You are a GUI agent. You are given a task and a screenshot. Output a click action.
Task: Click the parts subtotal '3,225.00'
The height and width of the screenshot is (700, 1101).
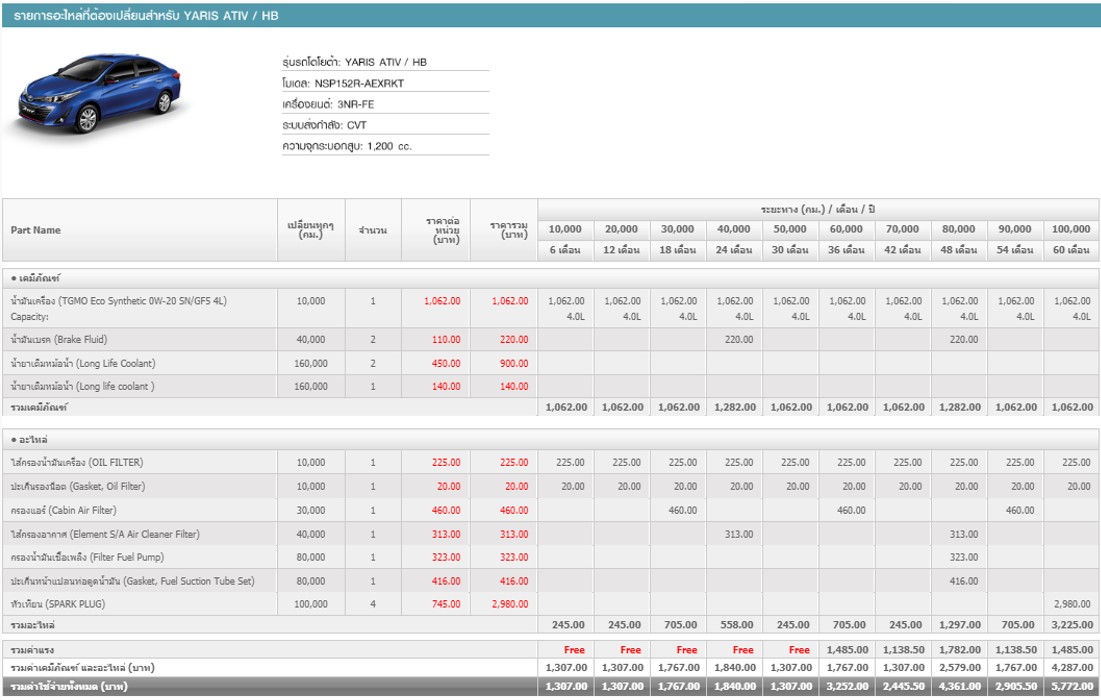click(1072, 625)
